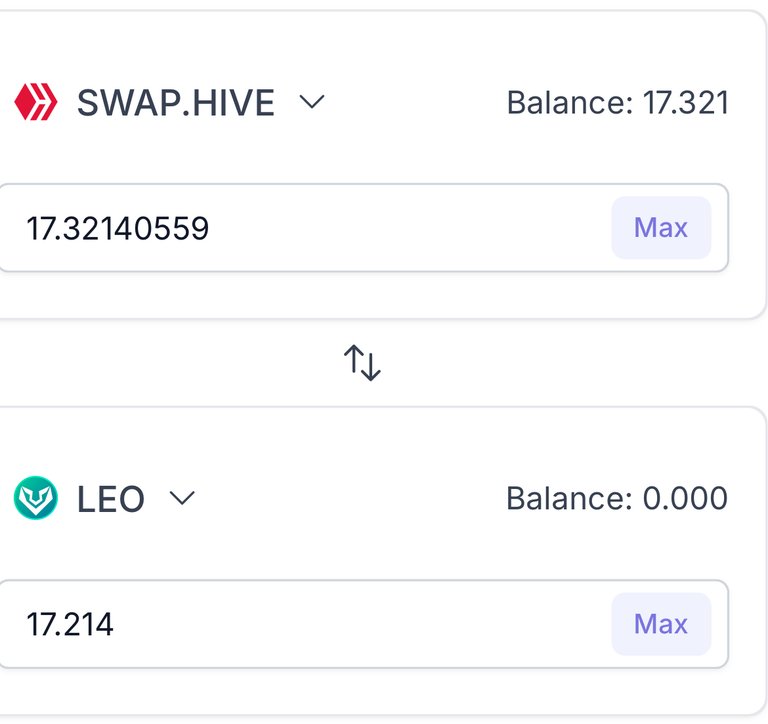Image resolution: width=768 pixels, height=724 pixels.
Task: Open token selector via LEO name
Action: (111, 499)
